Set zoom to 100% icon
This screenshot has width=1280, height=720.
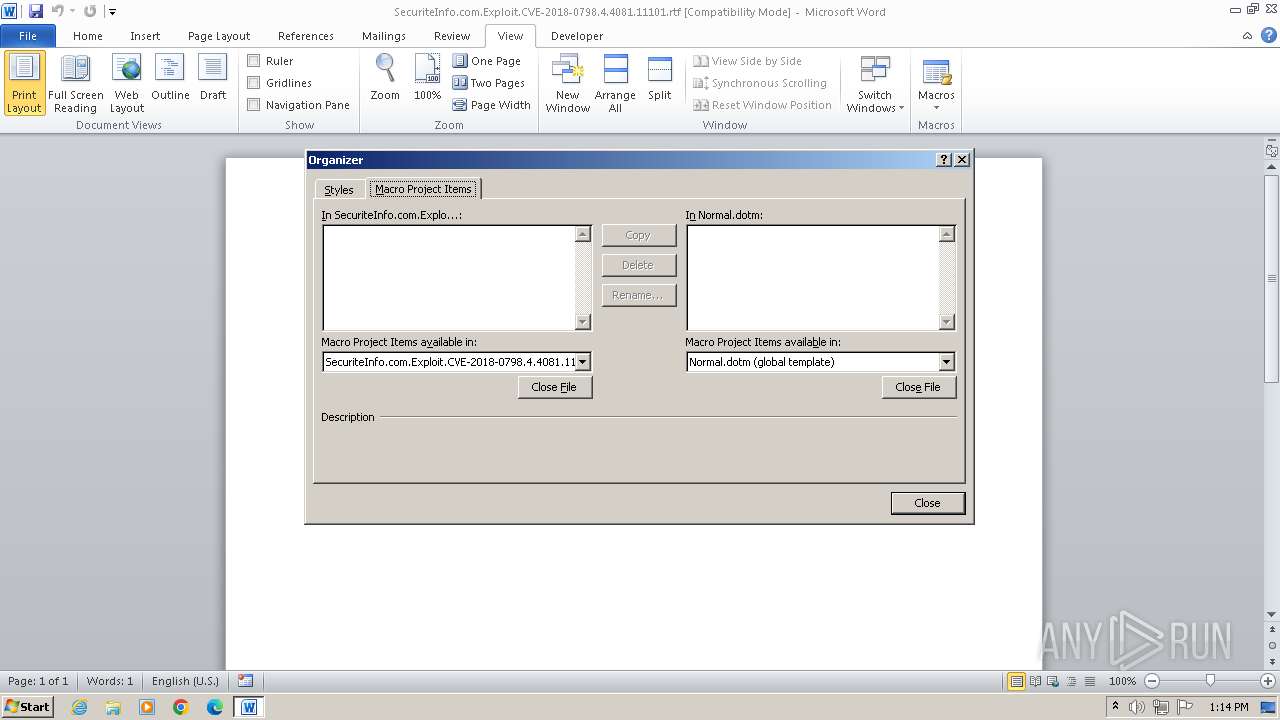click(x=427, y=78)
